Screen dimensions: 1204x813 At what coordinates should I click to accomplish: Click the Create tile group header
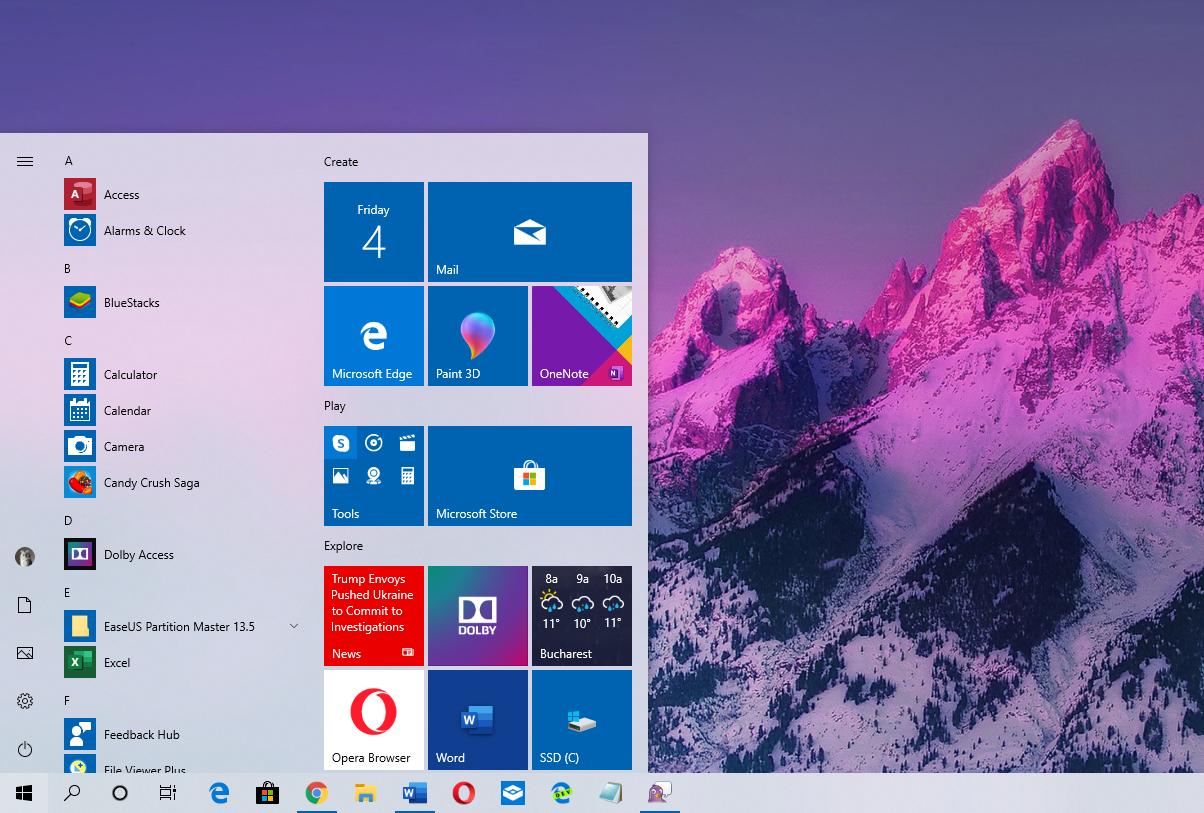click(341, 162)
